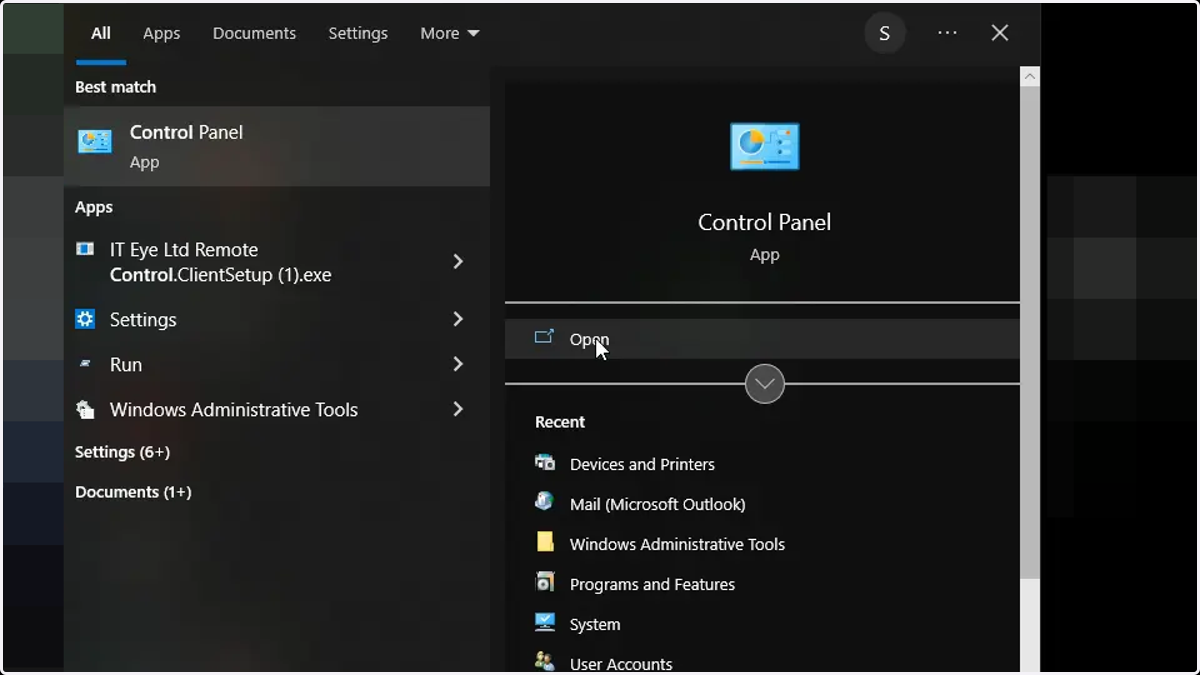1200x675 pixels.
Task: Click the Settings gear icon in Apps list
Action: [85, 319]
